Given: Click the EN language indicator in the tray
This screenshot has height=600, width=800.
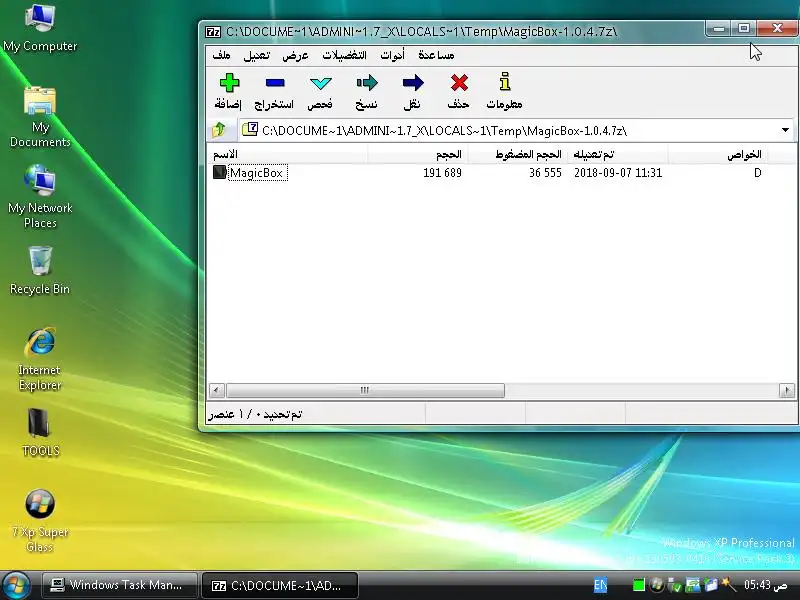Looking at the screenshot, I should [601, 585].
